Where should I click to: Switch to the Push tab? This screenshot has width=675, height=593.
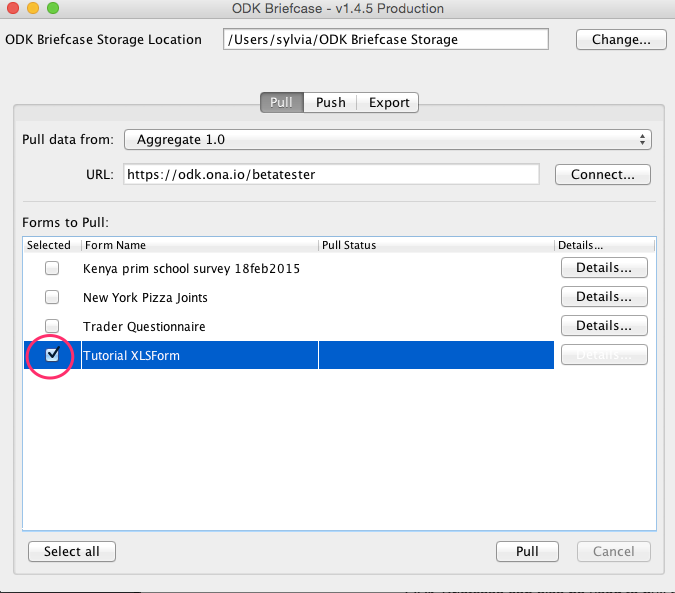point(331,102)
